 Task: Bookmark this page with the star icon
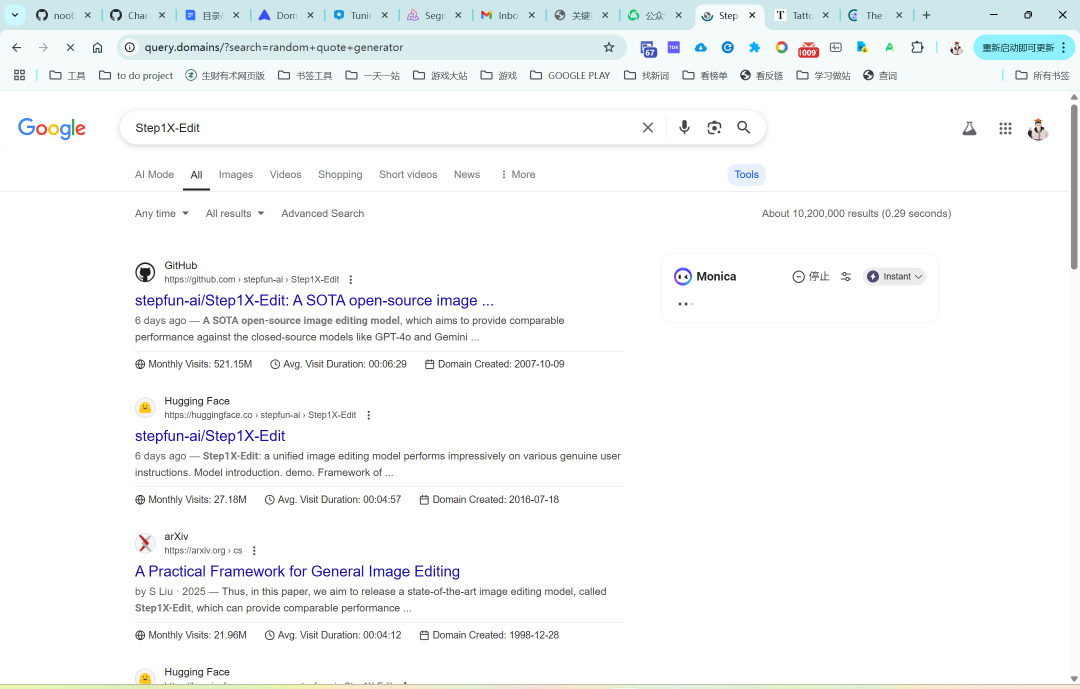(x=609, y=48)
